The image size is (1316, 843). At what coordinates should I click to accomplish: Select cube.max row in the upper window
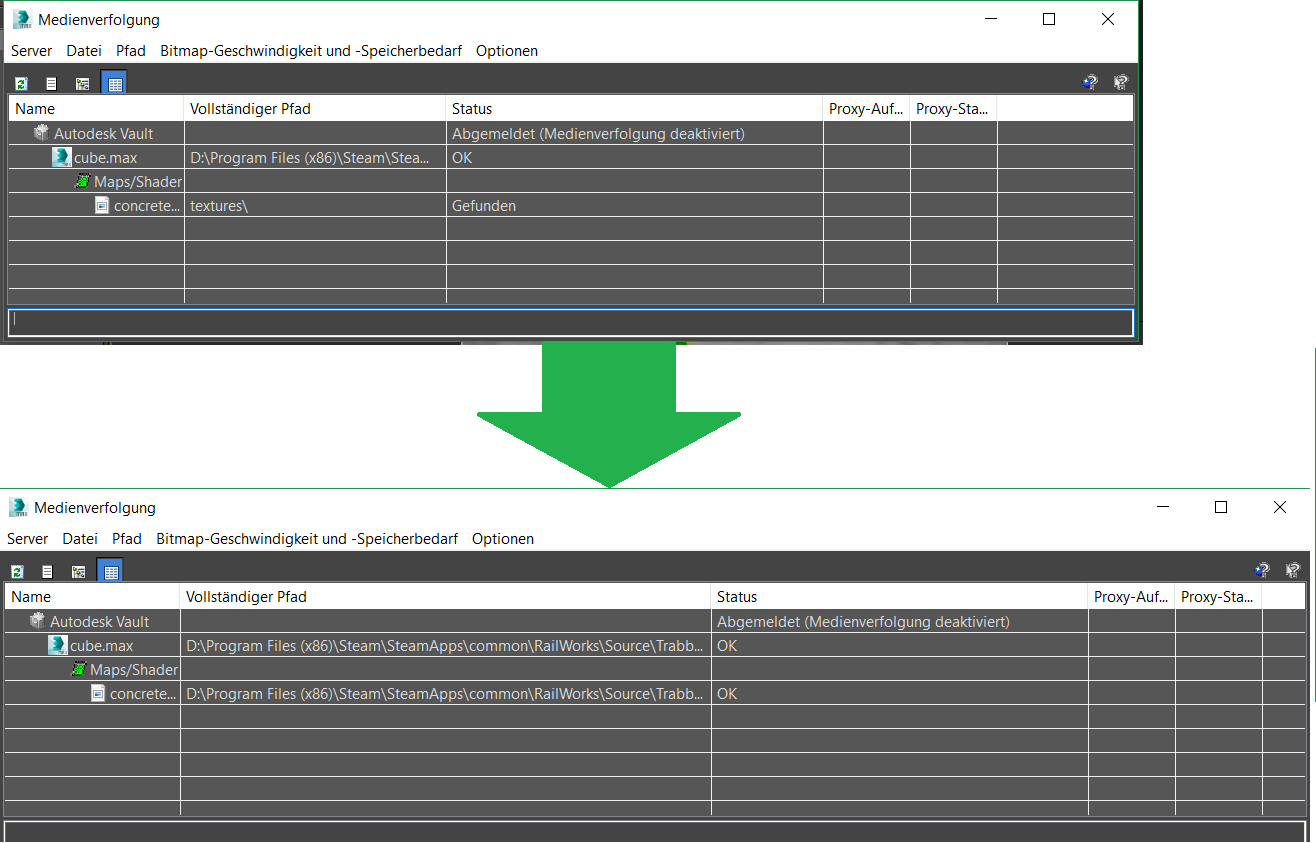[x=105, y=158]
